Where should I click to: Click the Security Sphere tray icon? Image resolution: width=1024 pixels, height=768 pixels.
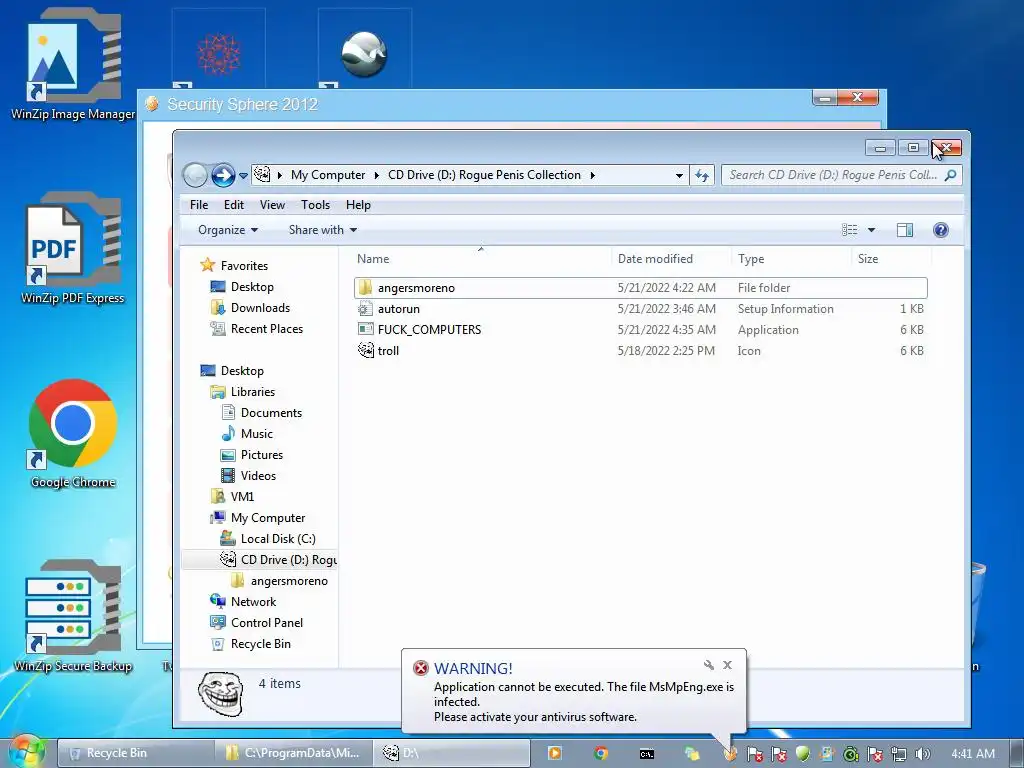[731, 754]
